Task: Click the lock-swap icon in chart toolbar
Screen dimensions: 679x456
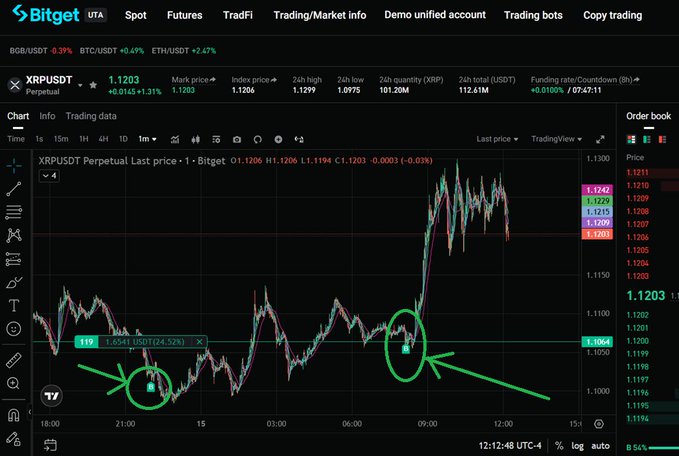Action: [299, 139]
